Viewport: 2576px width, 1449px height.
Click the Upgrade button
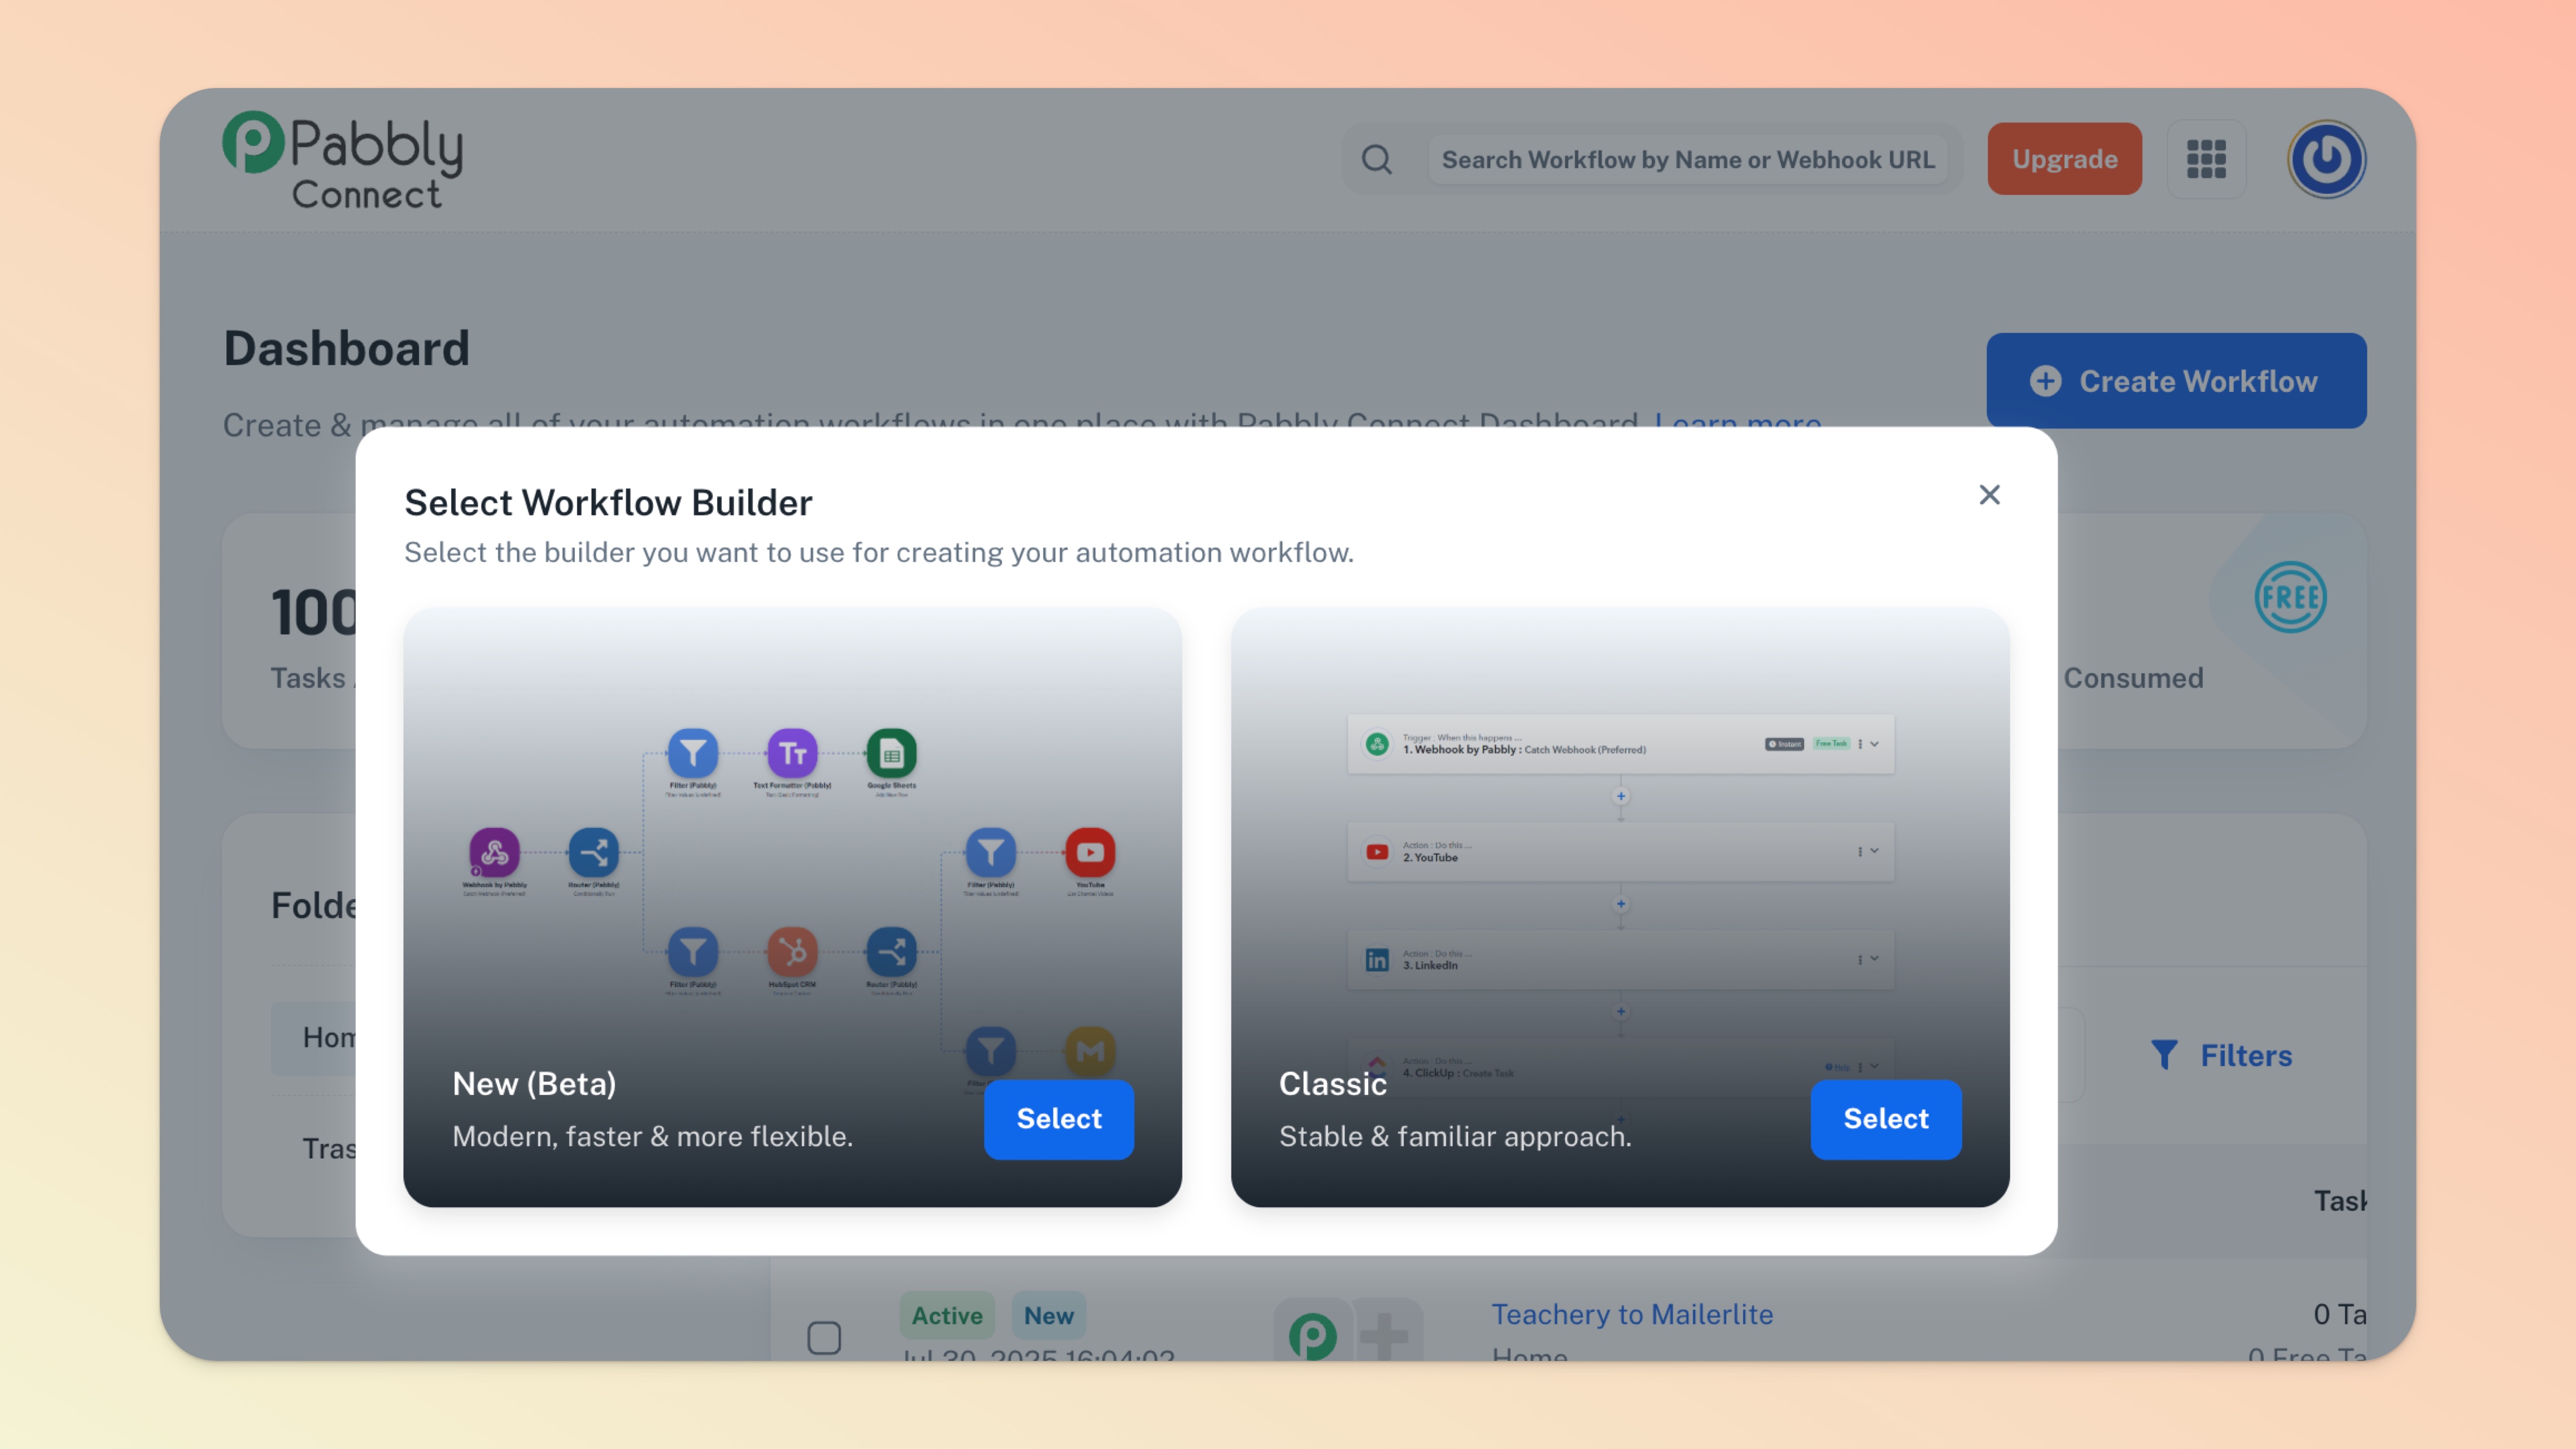point(2064,160)
